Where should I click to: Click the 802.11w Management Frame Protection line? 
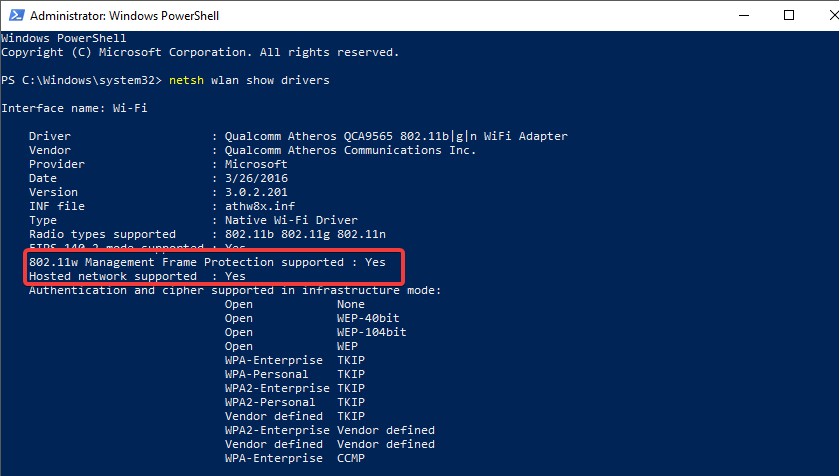tap(207, 262)
